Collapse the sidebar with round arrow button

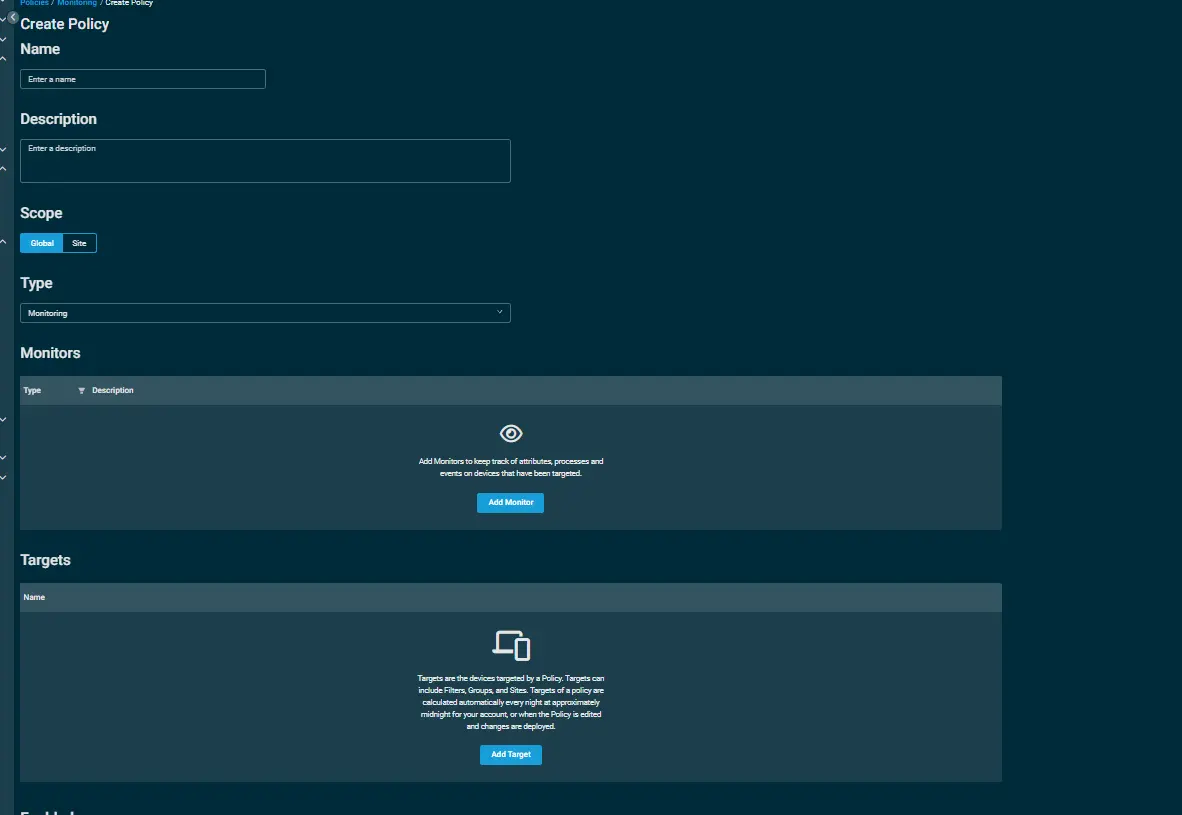tap(13, 17)
